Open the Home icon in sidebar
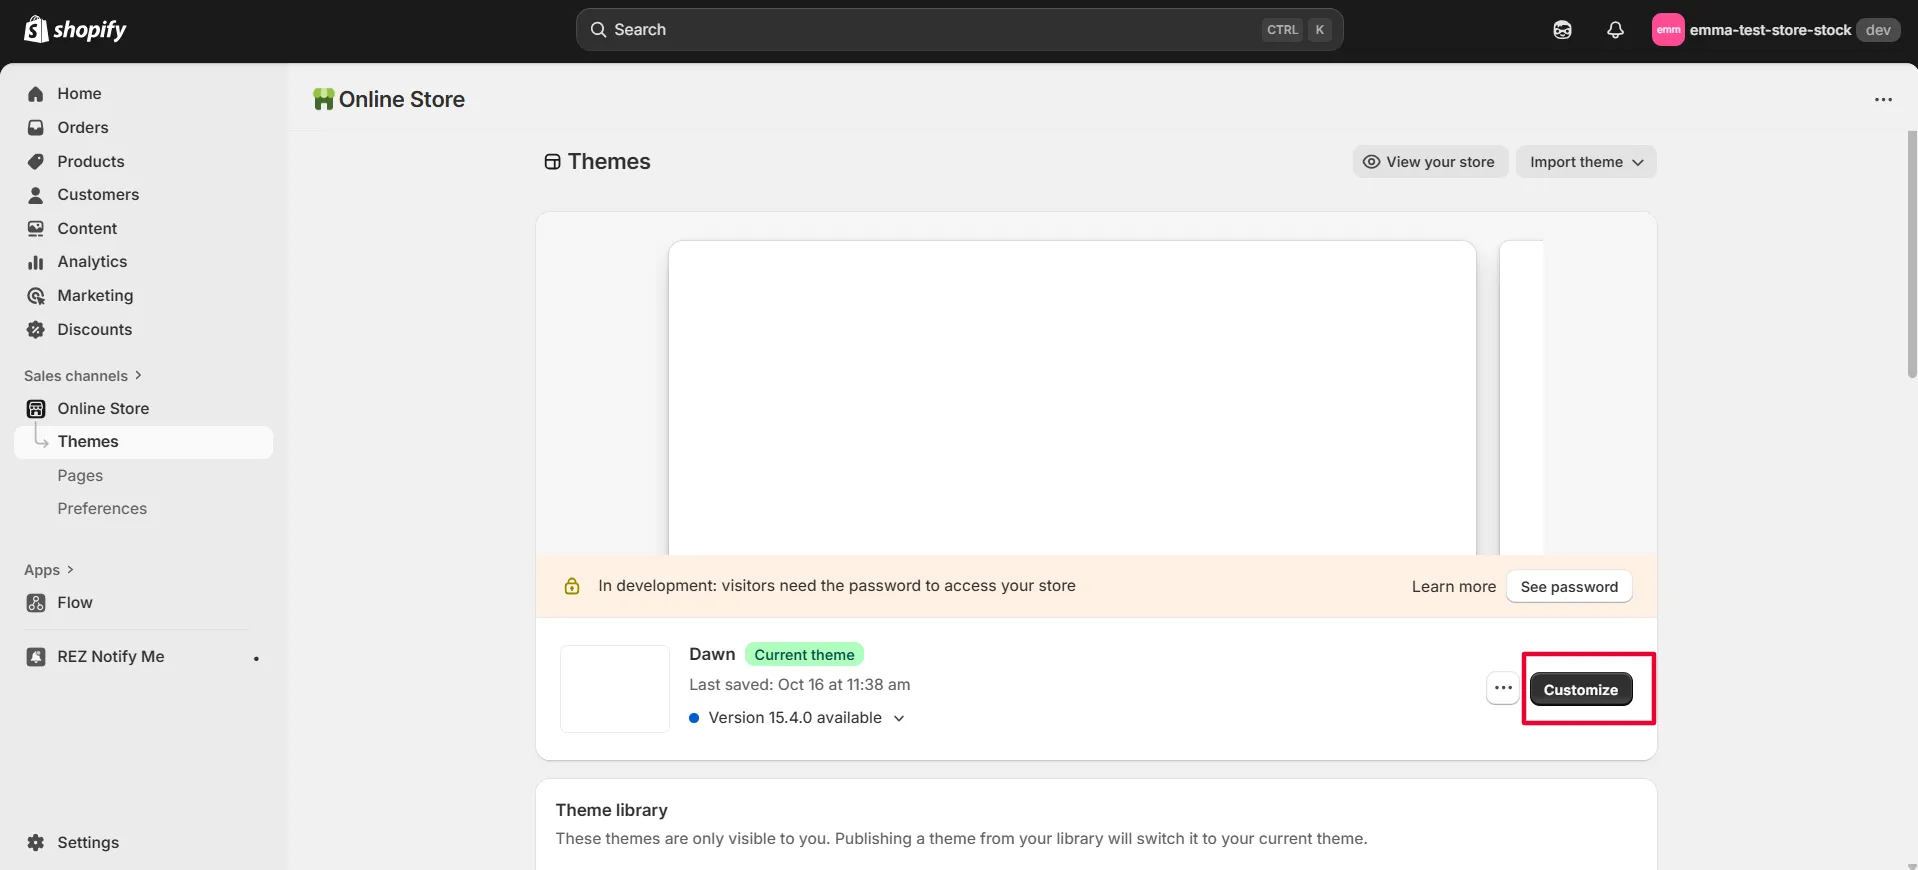Screen dimensions: 1918x870 click(36, 94)
